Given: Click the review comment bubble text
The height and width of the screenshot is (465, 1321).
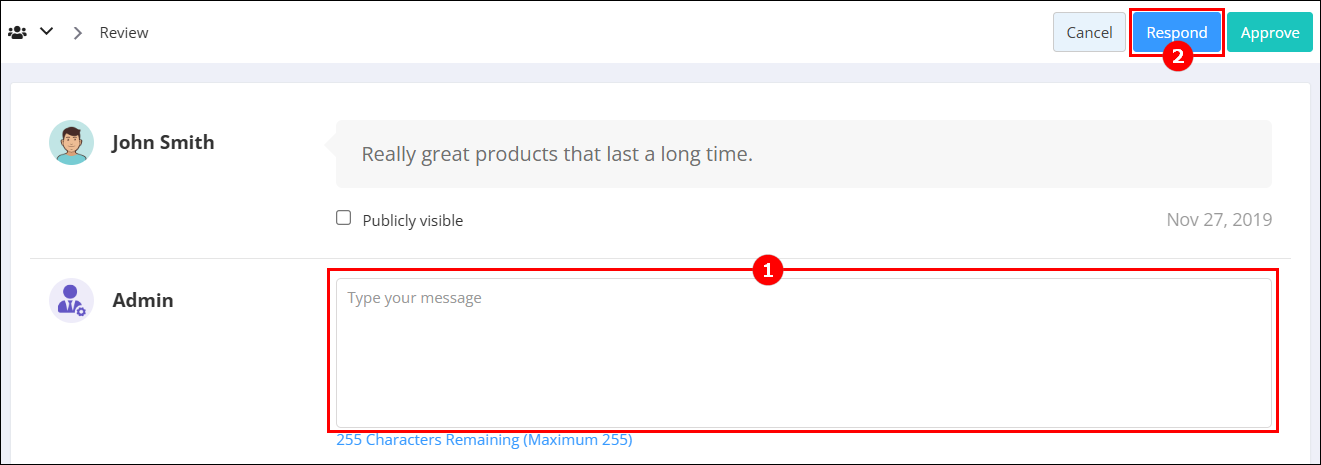Looking at the screenshot, I should tap(556, 154).
